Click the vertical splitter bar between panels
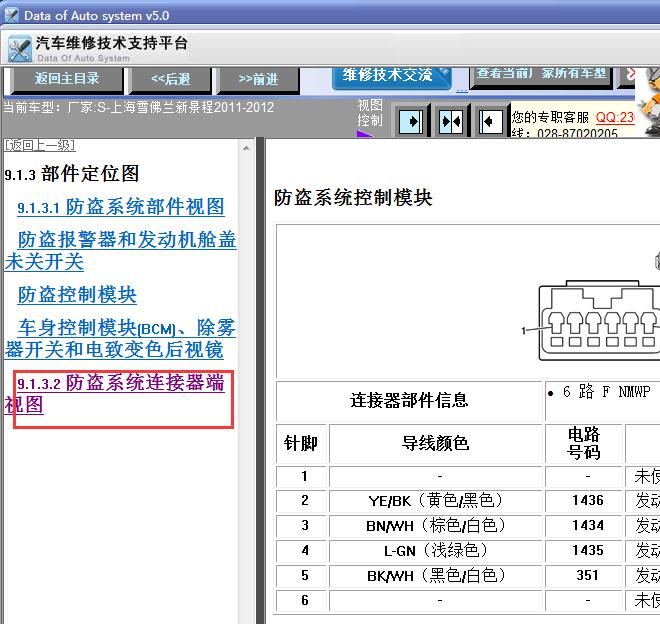 tap(261, 381)
